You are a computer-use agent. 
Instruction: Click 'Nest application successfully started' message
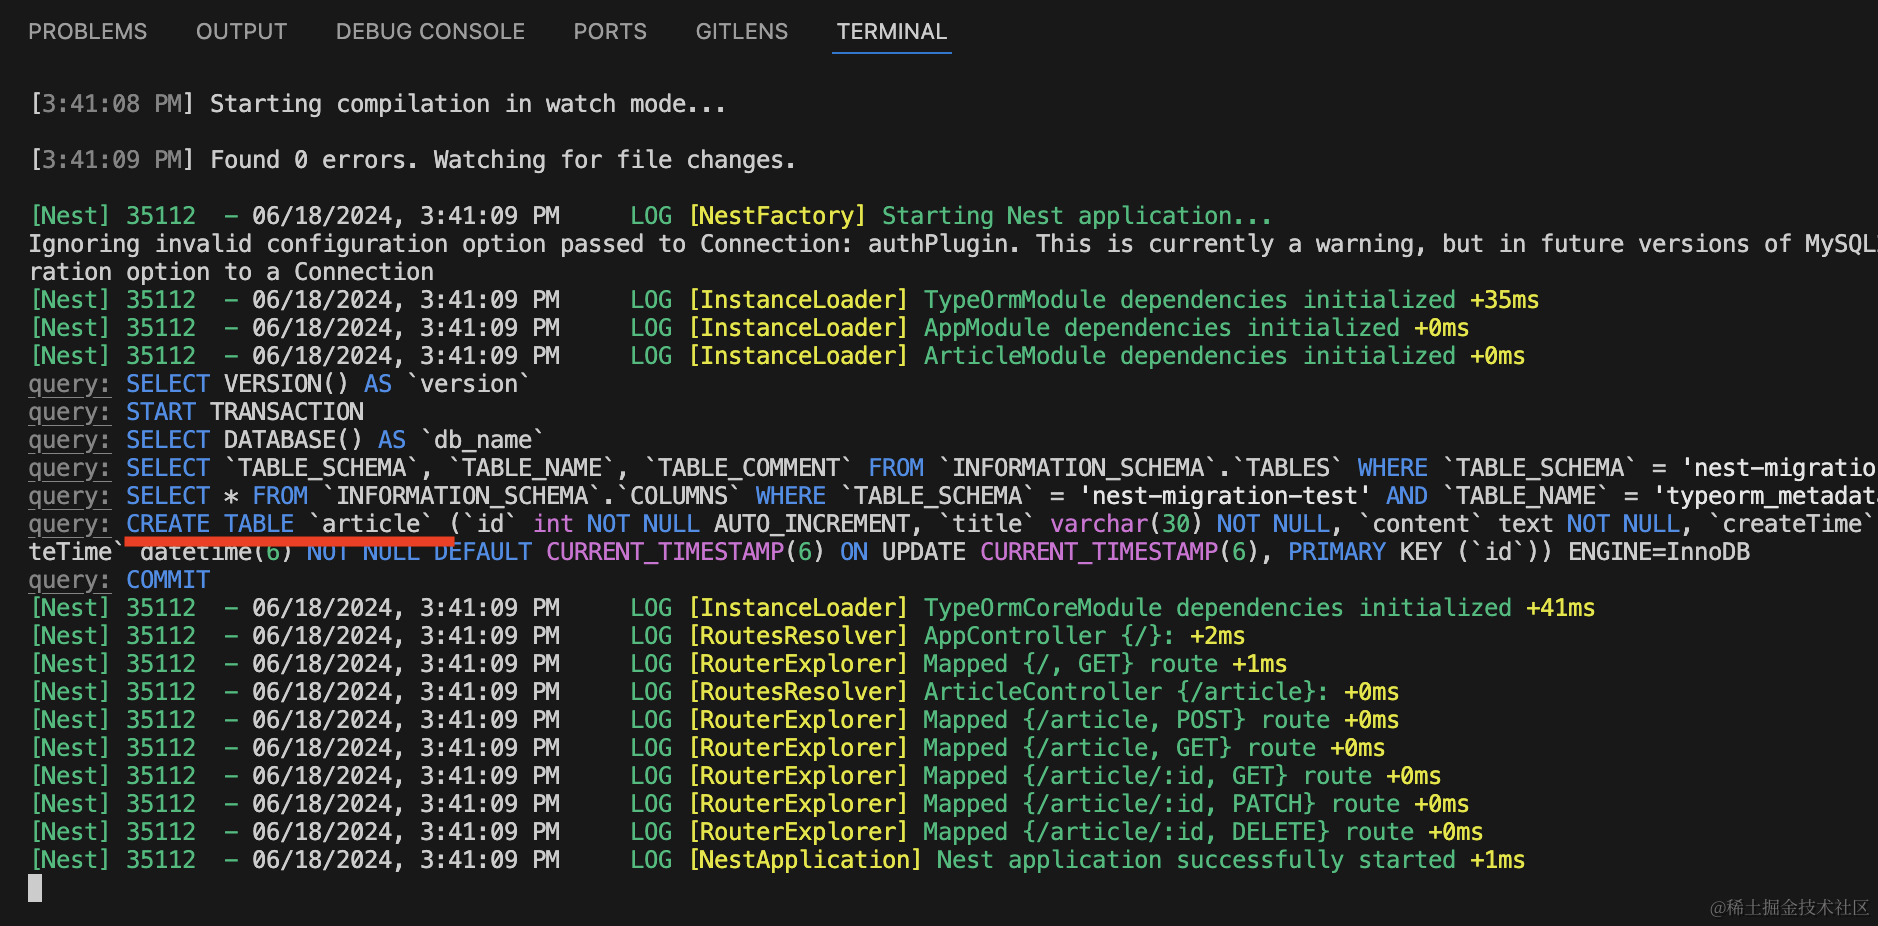click(x=1195, y=860)
